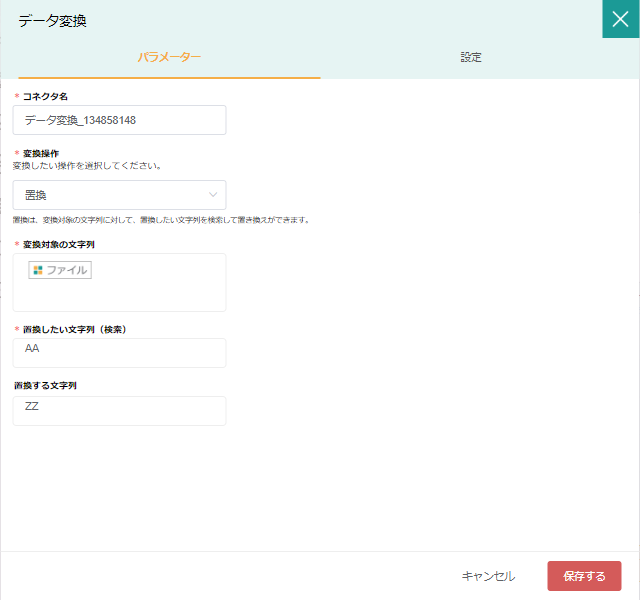
Task: Close the データ変換 dialog with X
Action: [x=620, y=19]
